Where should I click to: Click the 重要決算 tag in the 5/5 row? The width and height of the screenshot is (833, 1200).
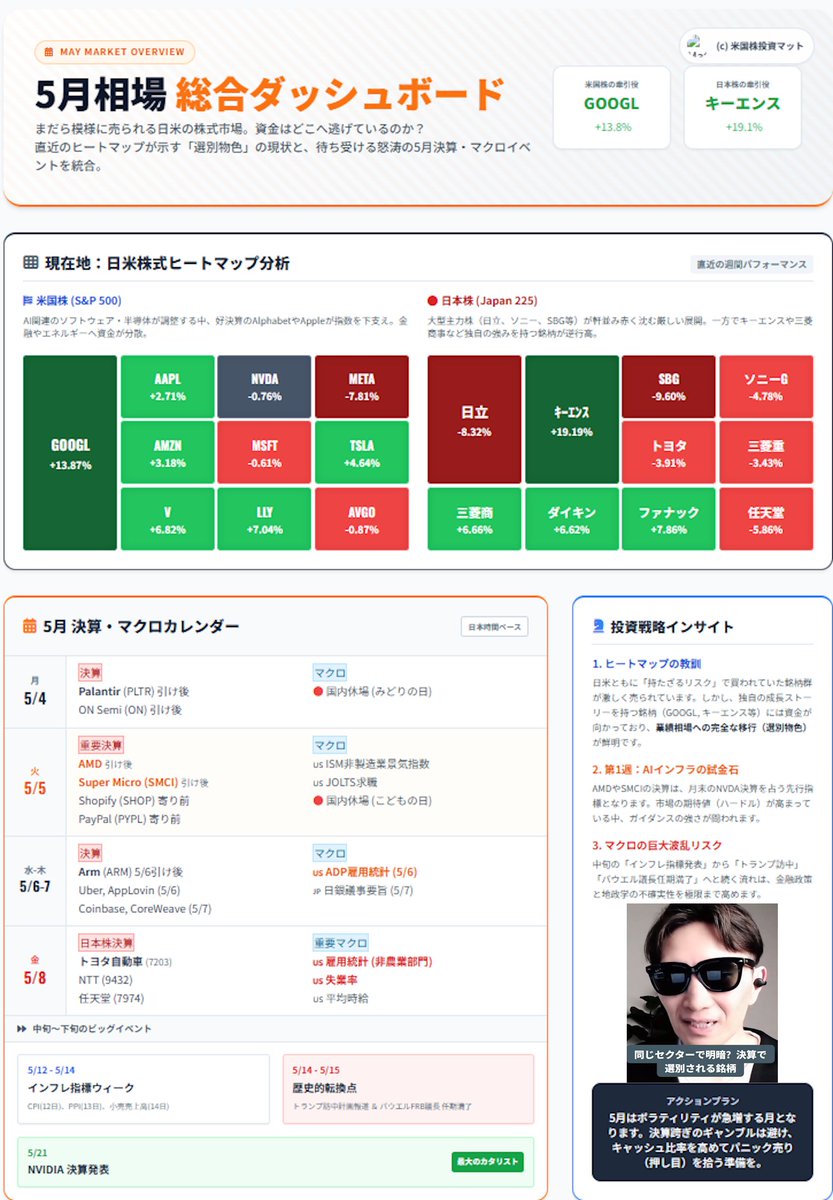point(100,745)
